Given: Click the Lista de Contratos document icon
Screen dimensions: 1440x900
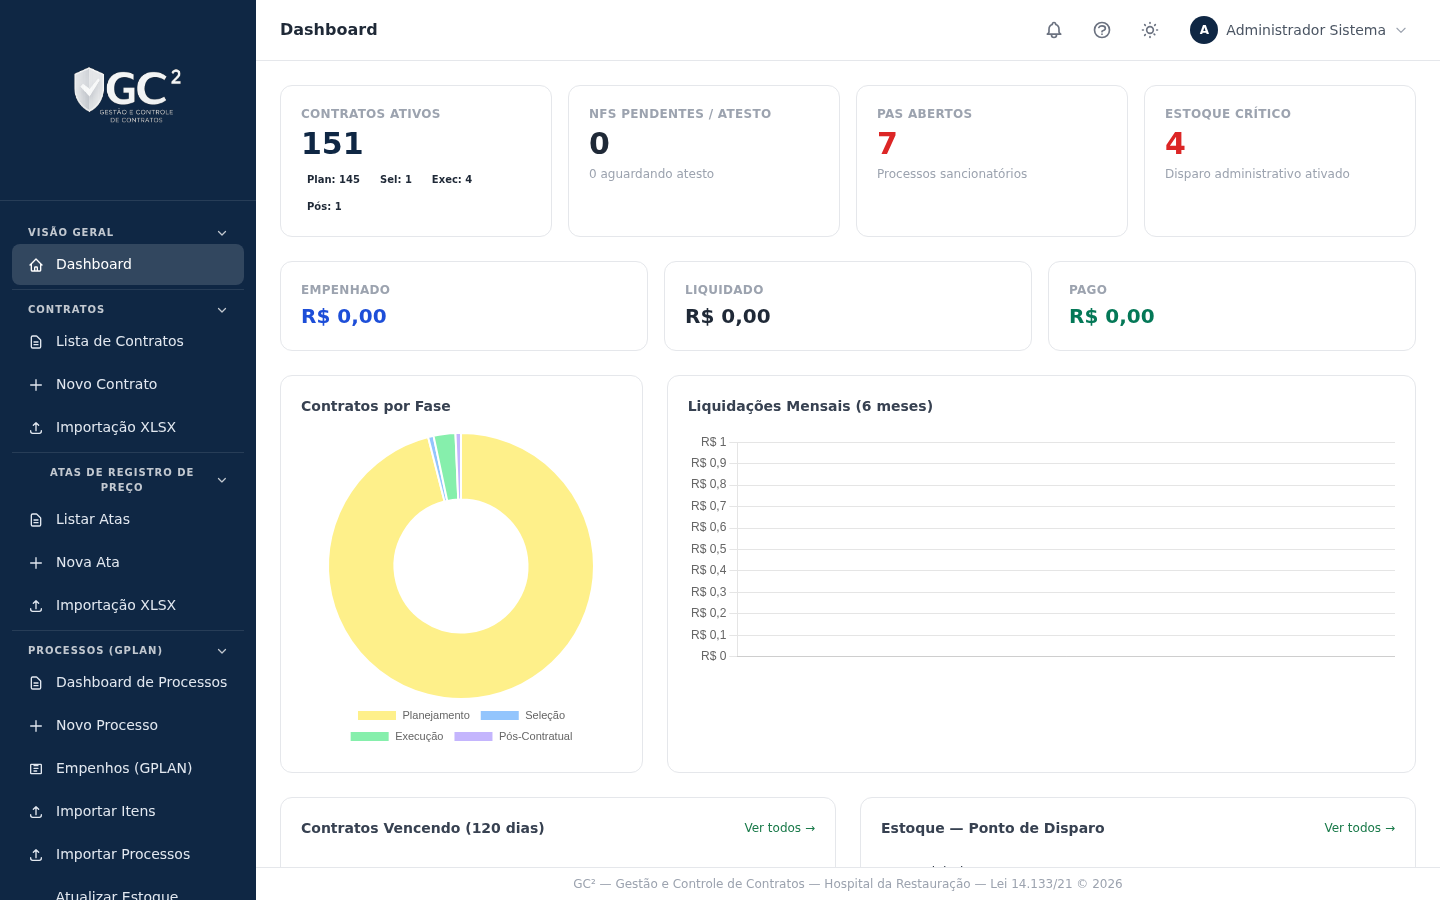Looking at the screenshot, I should coord(36,342).
